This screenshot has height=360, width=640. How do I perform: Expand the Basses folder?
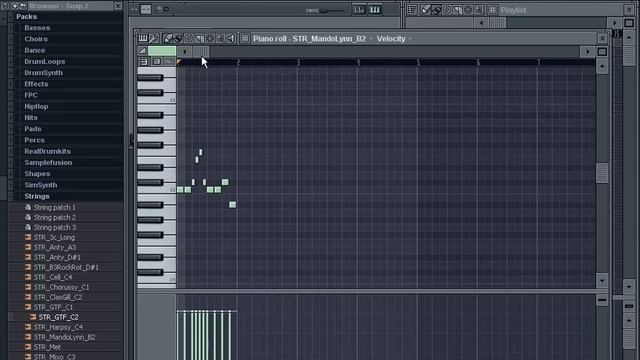37,28
